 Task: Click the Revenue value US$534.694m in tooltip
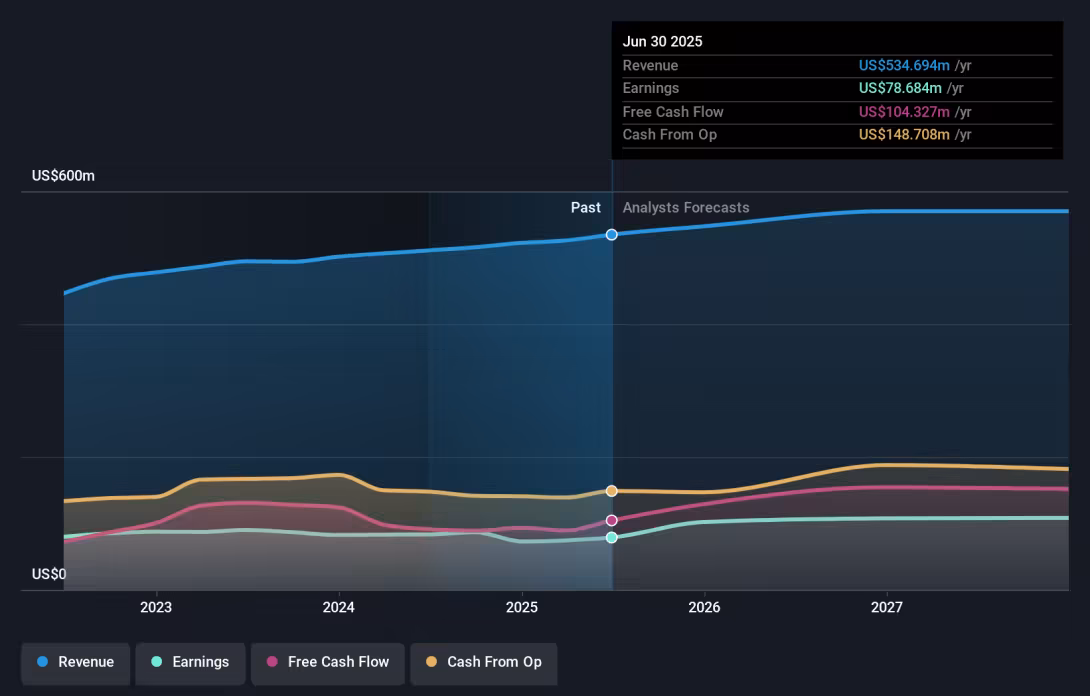[904, 65]
